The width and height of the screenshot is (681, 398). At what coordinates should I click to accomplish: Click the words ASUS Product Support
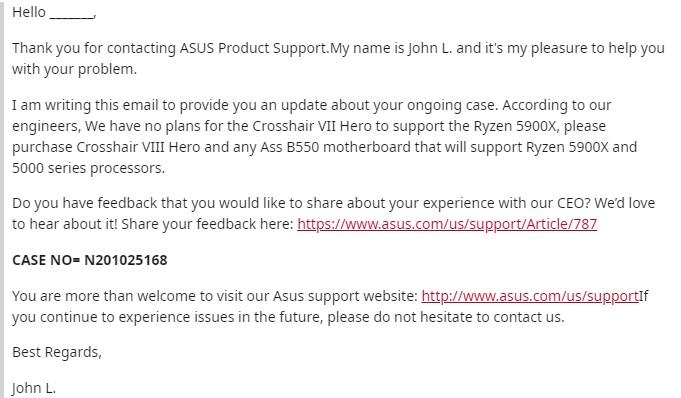point(253,48)
